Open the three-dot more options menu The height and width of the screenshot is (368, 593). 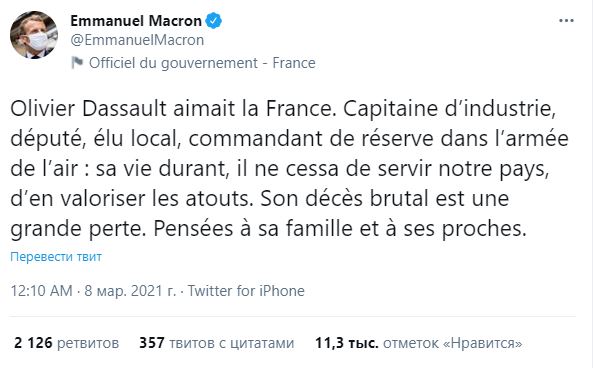click(x=566, y=20)
